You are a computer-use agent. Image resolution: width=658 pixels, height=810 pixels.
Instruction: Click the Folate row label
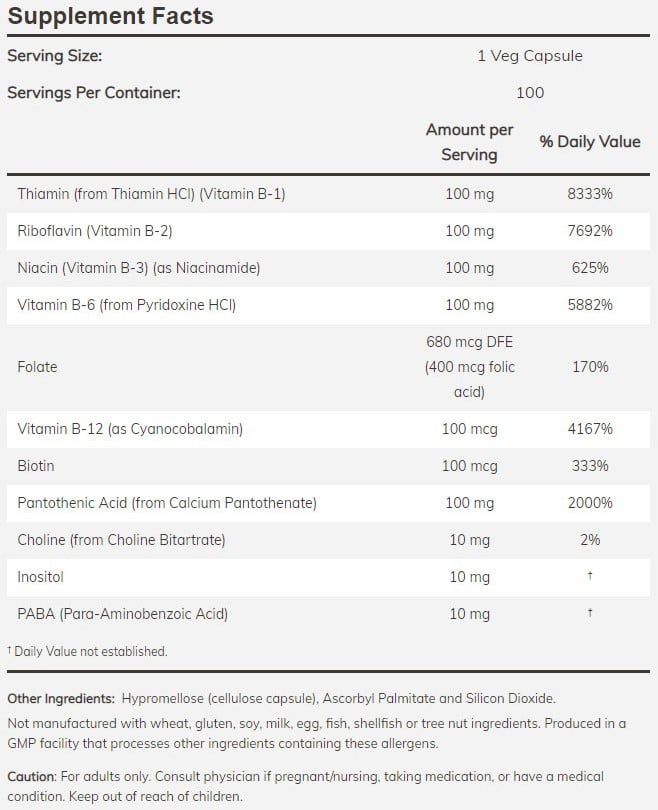[x=38, y=367]
